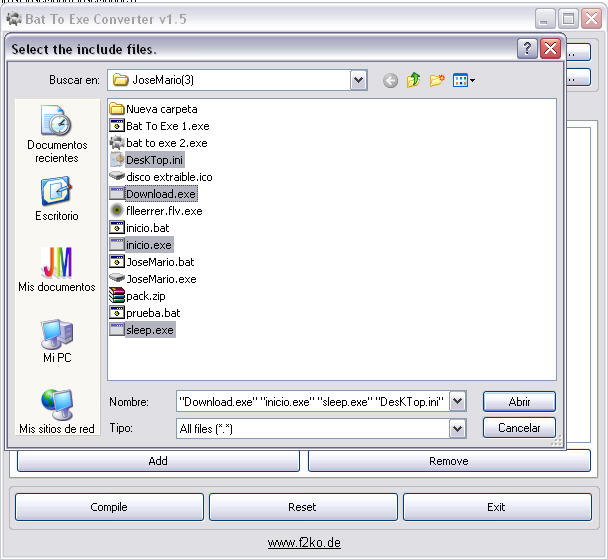The width and height of the screenshot is (608, 560).
Task: Select file name inicio.bat
Action: pyautogui.click(x=148, y=228)
